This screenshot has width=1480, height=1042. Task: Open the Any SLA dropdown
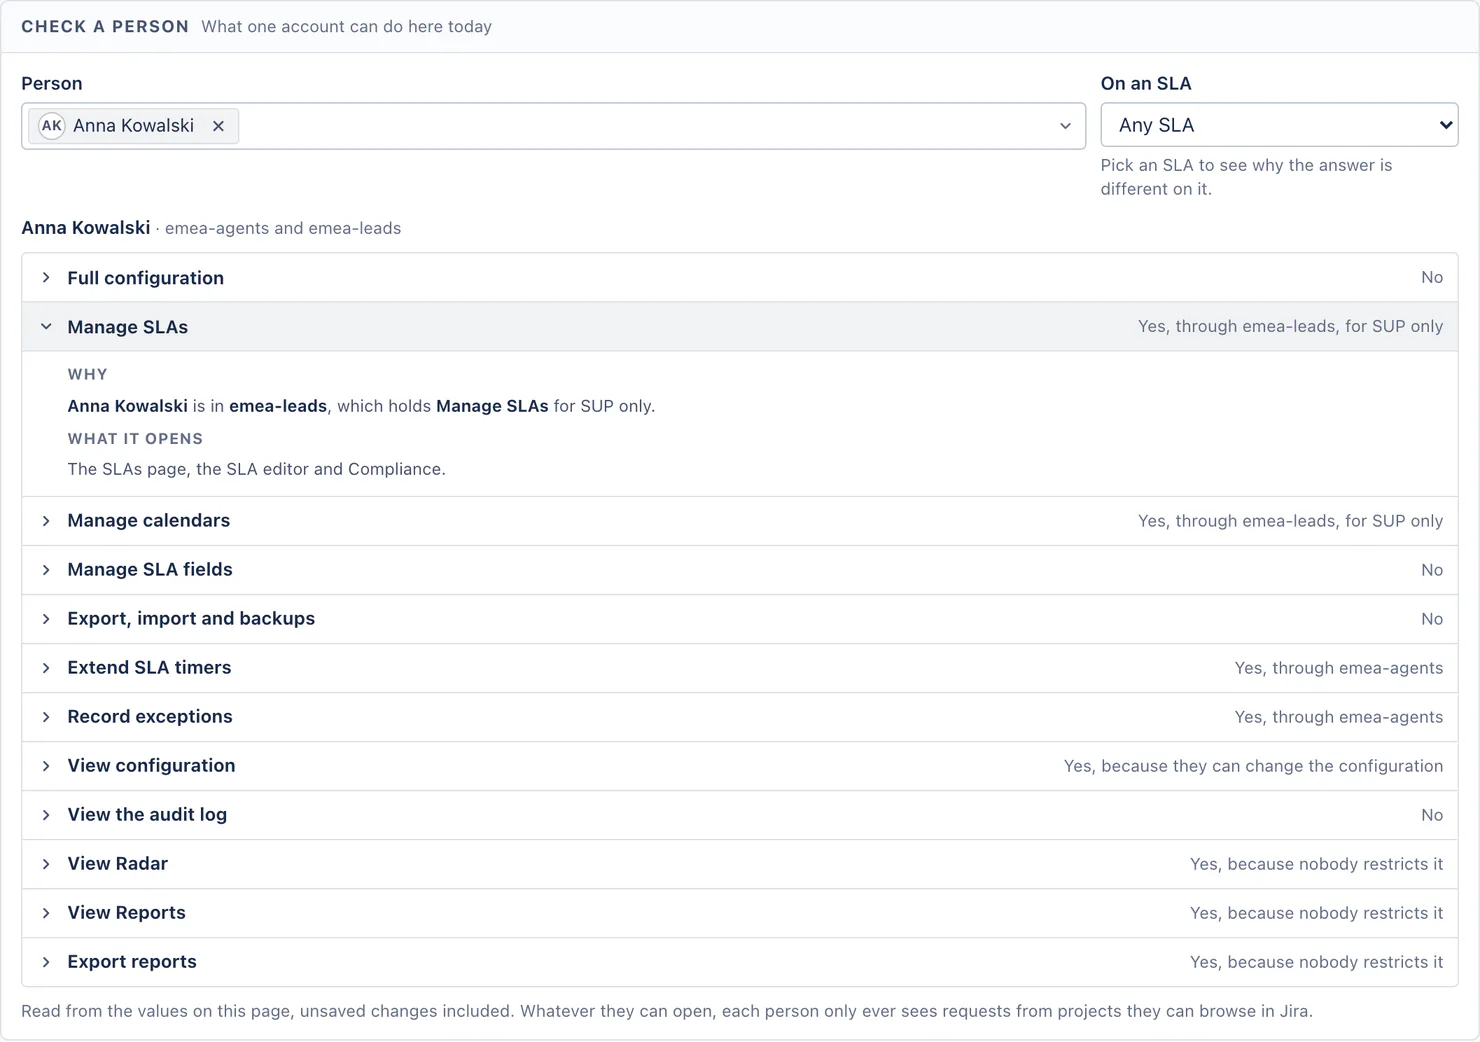[1279, 125]
